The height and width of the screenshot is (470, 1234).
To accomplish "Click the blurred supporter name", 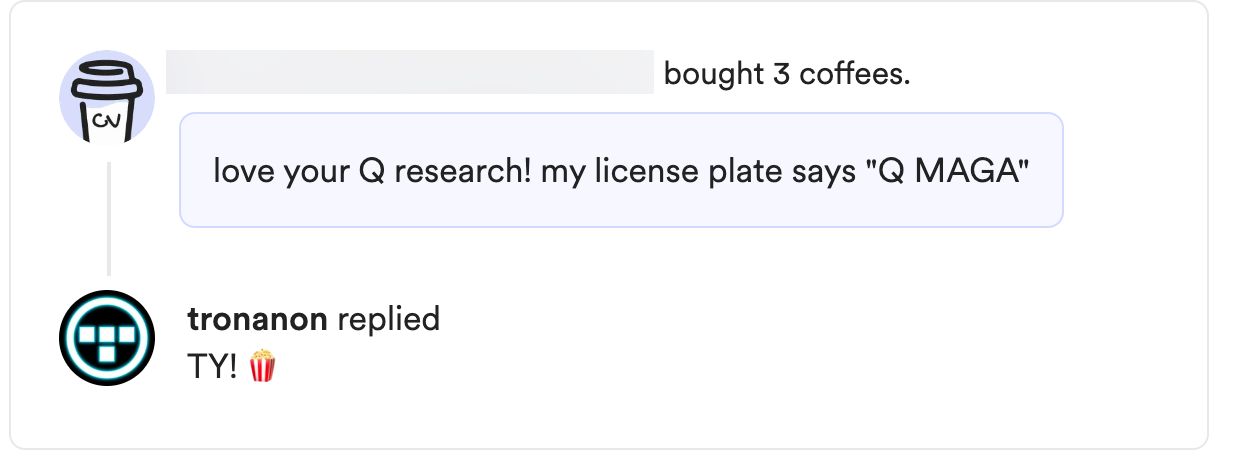I will (409, 73).
